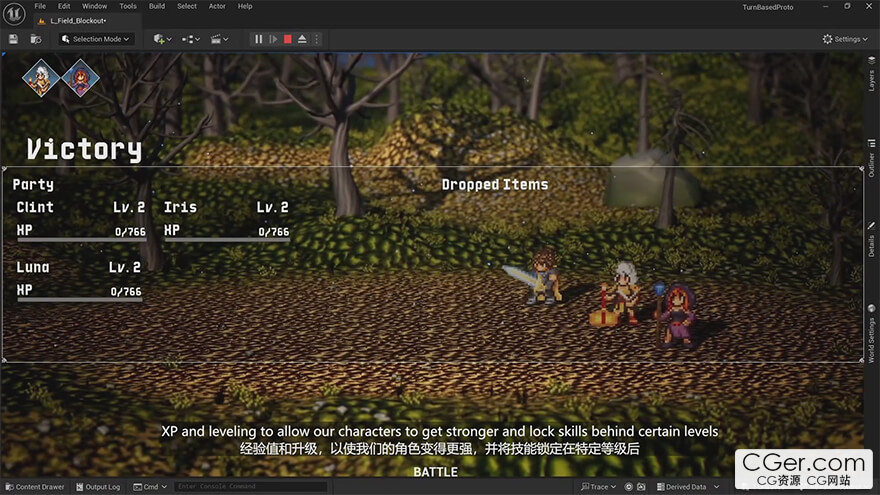The image size is (880, 495).
Task: Open the Build menu
Action: [x=157, y=6]
